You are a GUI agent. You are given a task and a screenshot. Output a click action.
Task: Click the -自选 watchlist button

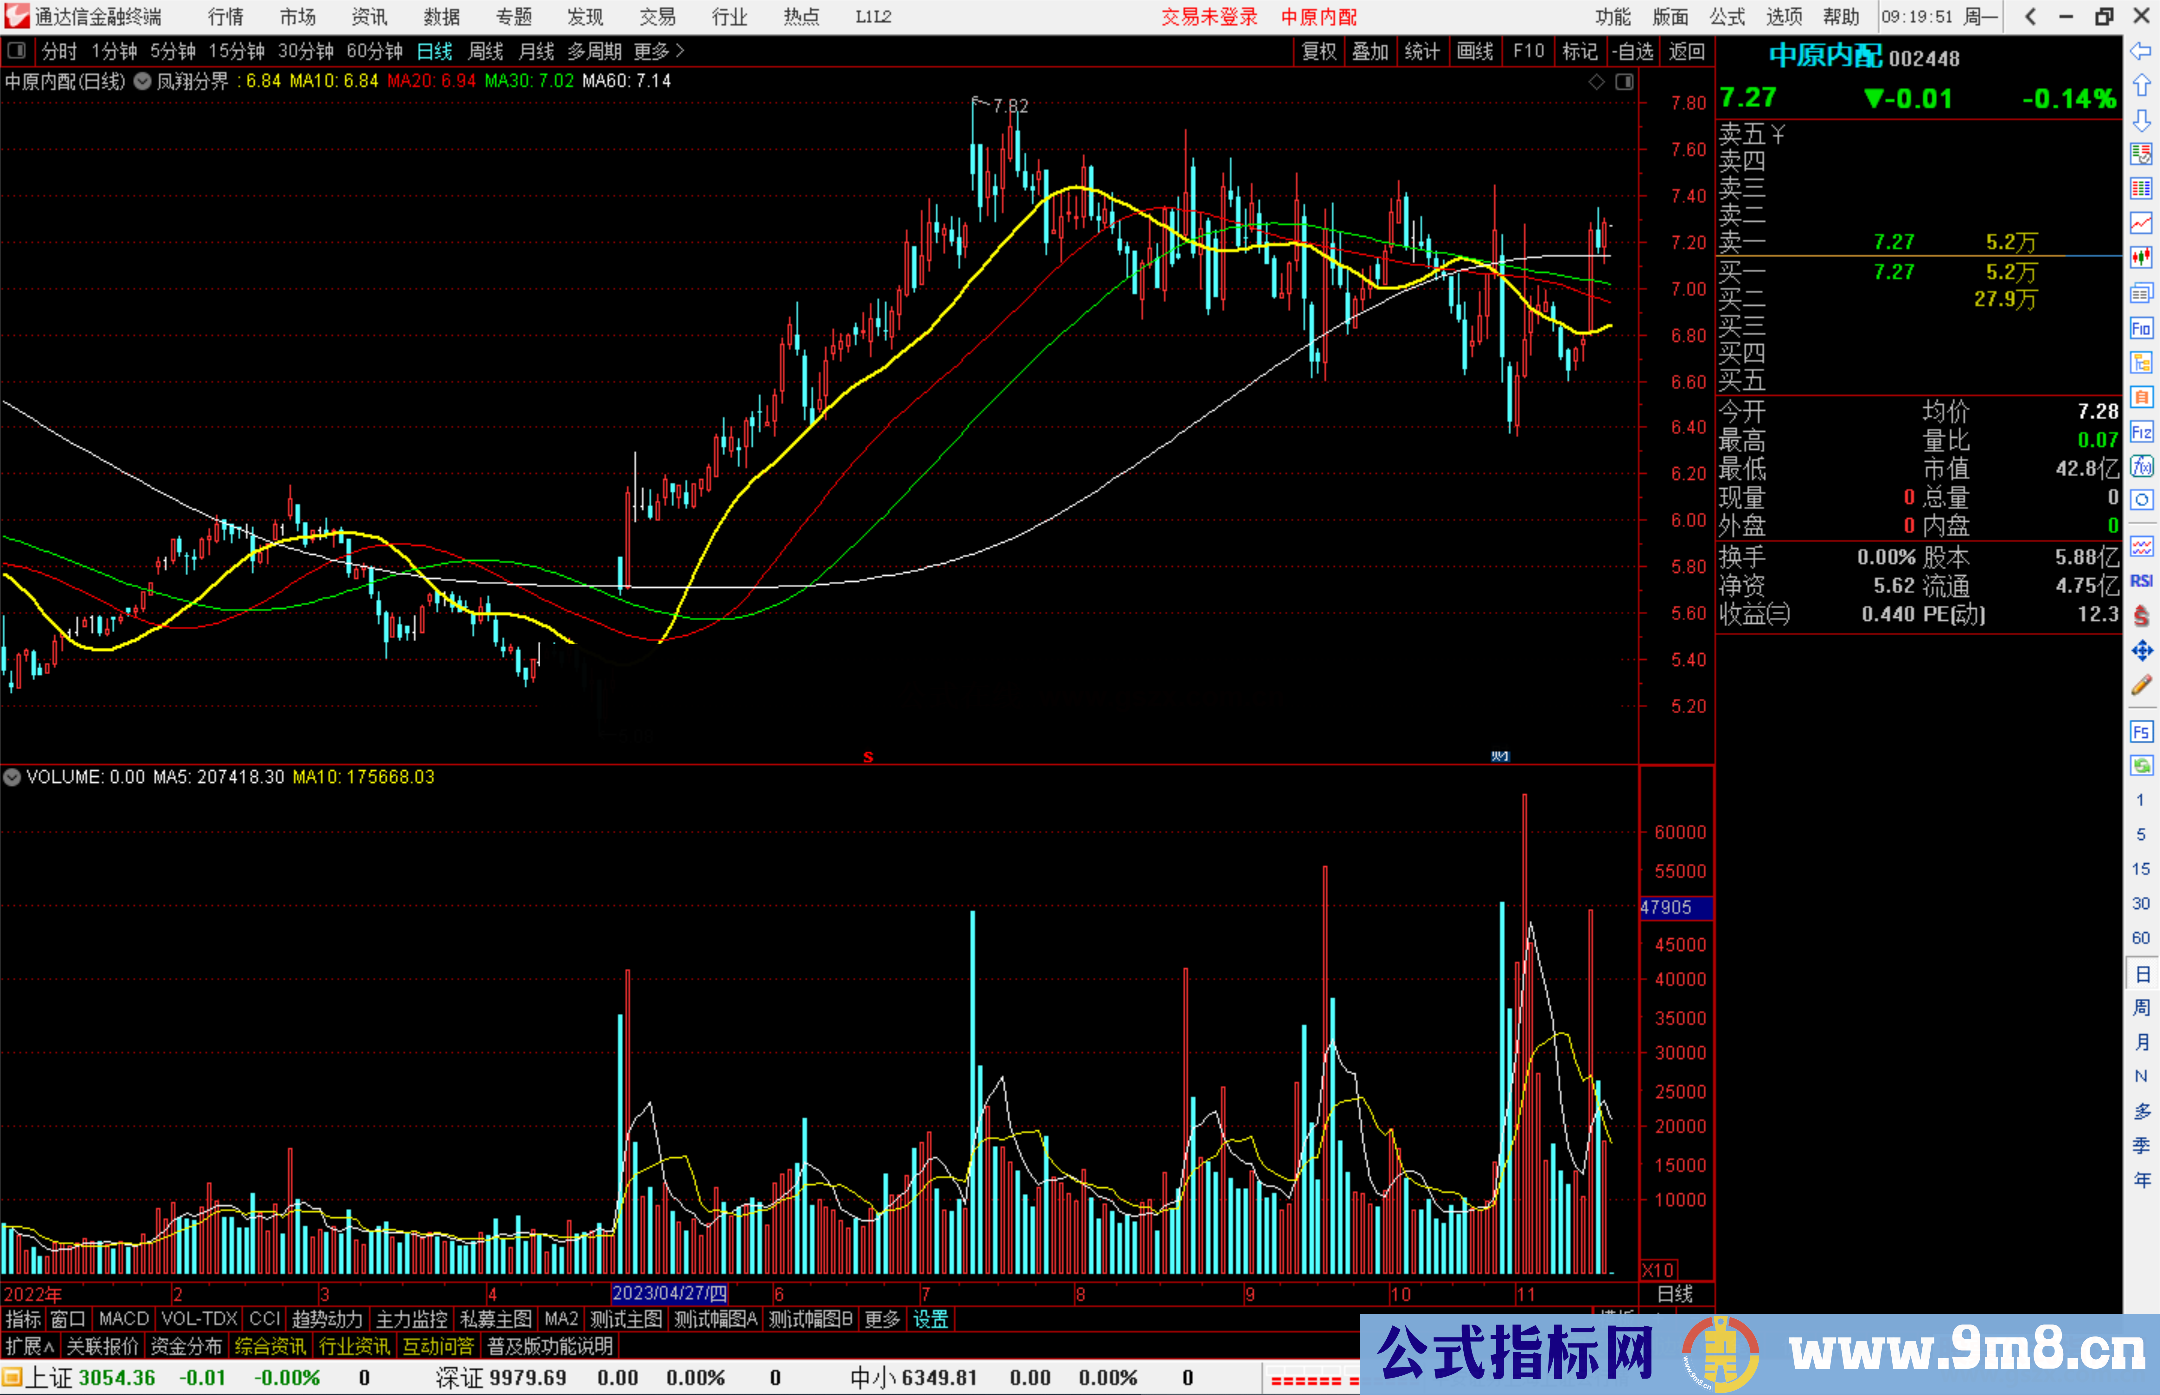[x=1633, y=51]
